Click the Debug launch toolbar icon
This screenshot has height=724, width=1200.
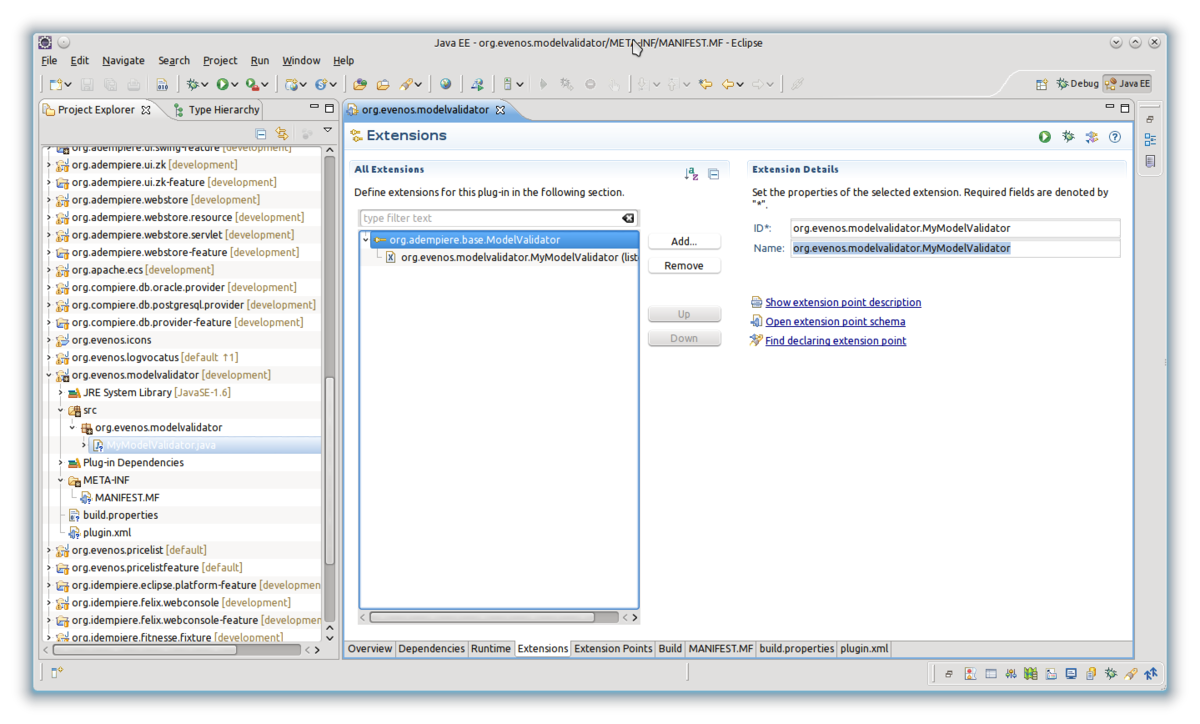(192, 85)
